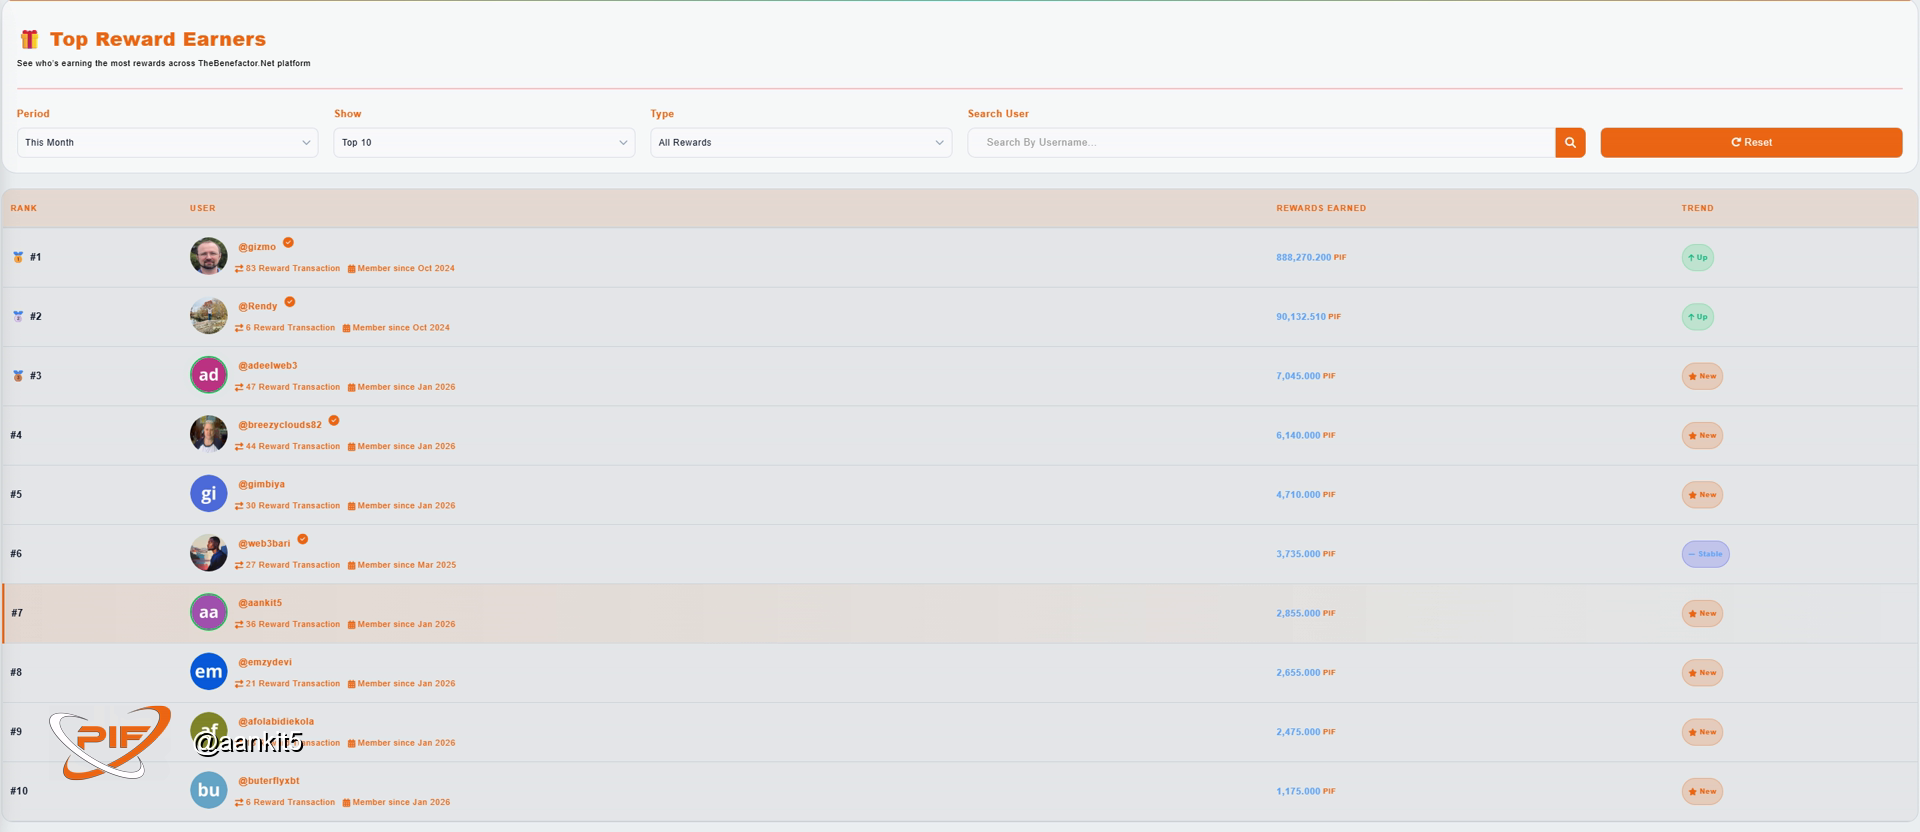Open the @buterflyxbt username link
Viewport: 1920px width, 832px height.
click(x=269, y=781)
